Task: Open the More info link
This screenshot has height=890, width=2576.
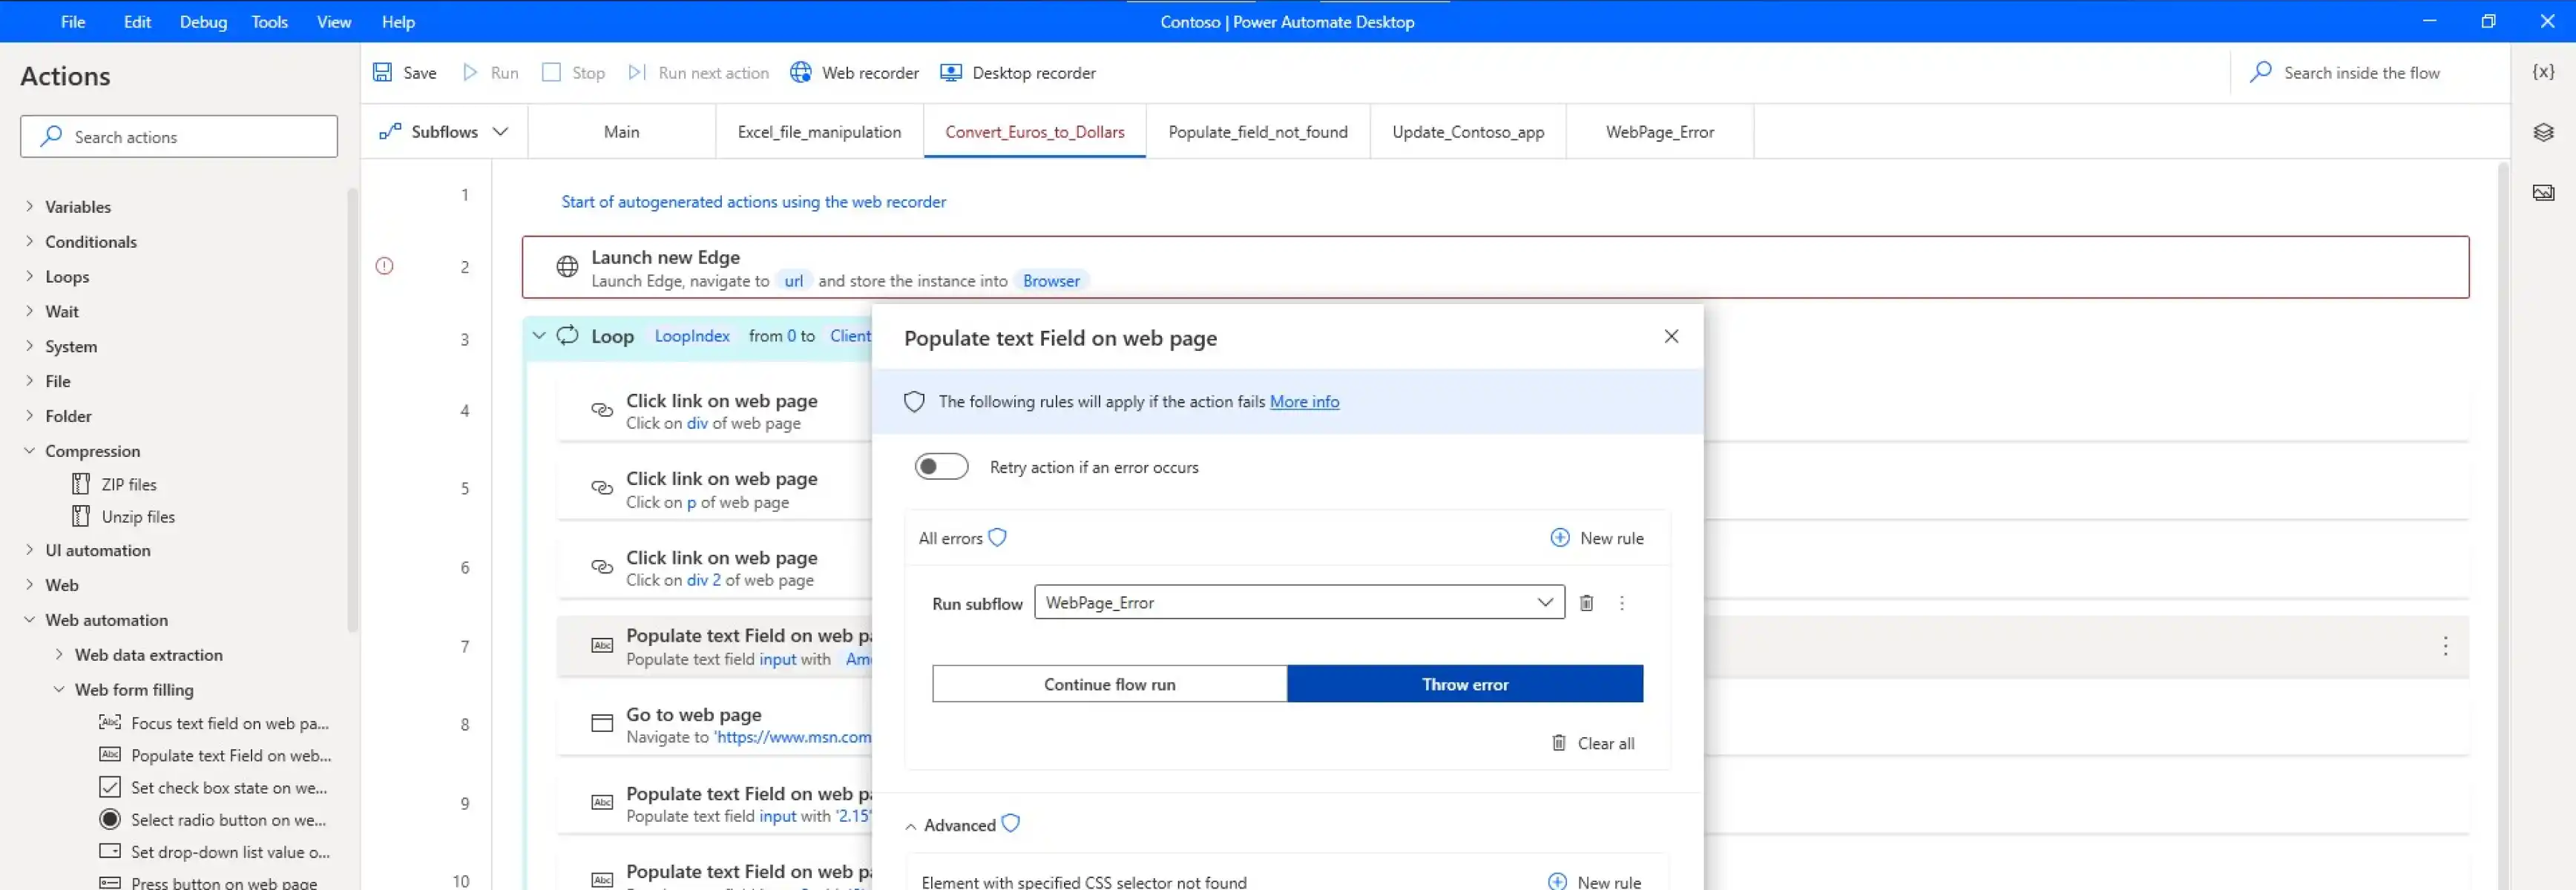Action: 1304,401
